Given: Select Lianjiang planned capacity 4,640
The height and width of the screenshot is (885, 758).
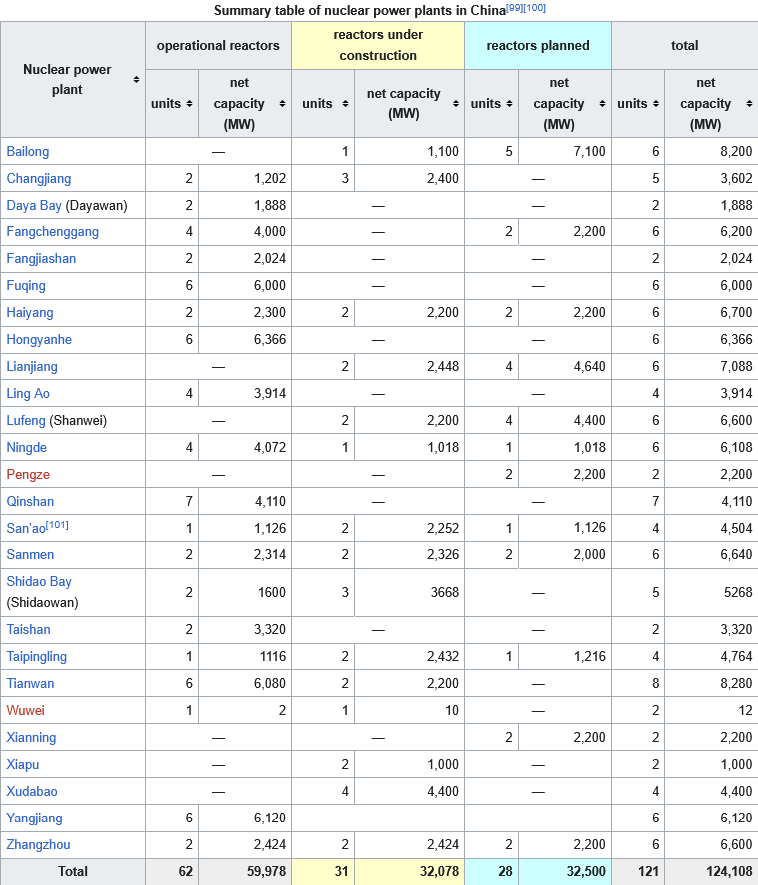Looking at the screenshot, I should click(x=589, y=366).
